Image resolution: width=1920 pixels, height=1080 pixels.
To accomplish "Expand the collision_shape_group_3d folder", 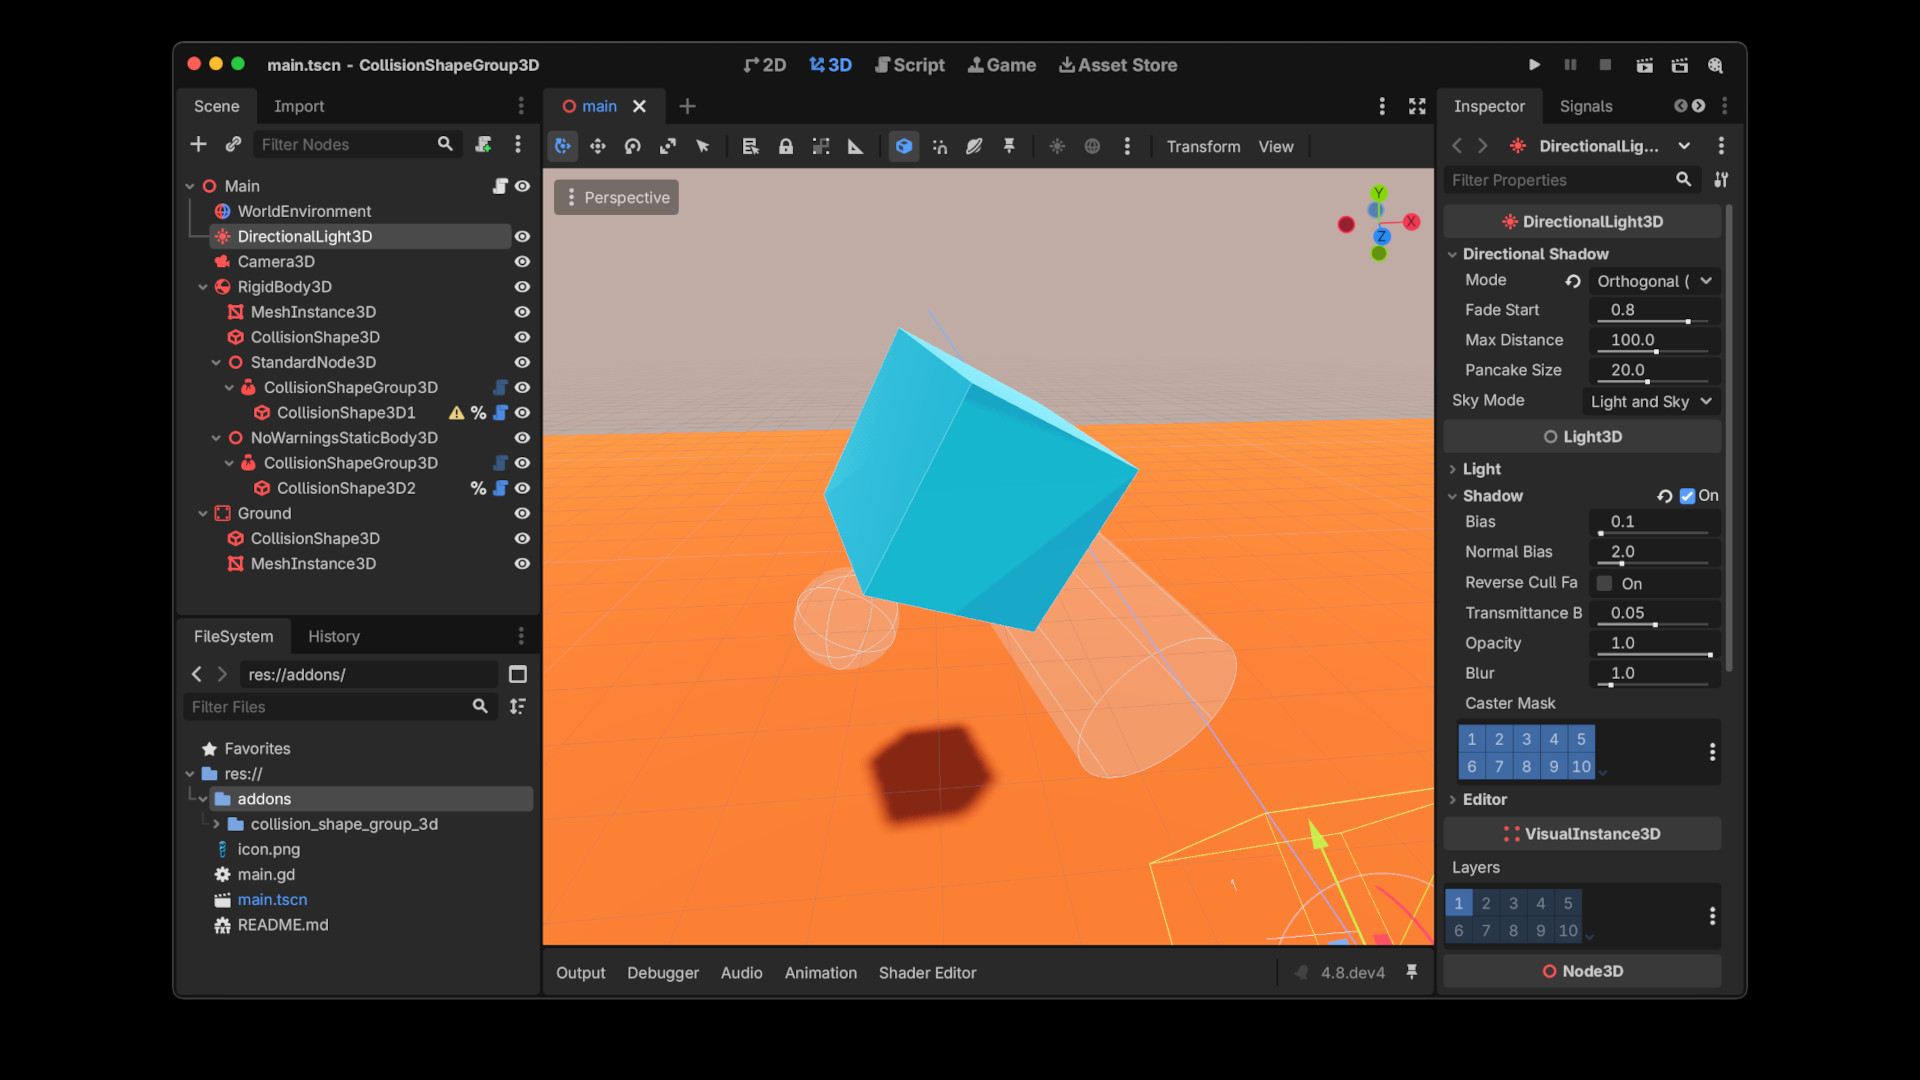I will coord(216,824).
